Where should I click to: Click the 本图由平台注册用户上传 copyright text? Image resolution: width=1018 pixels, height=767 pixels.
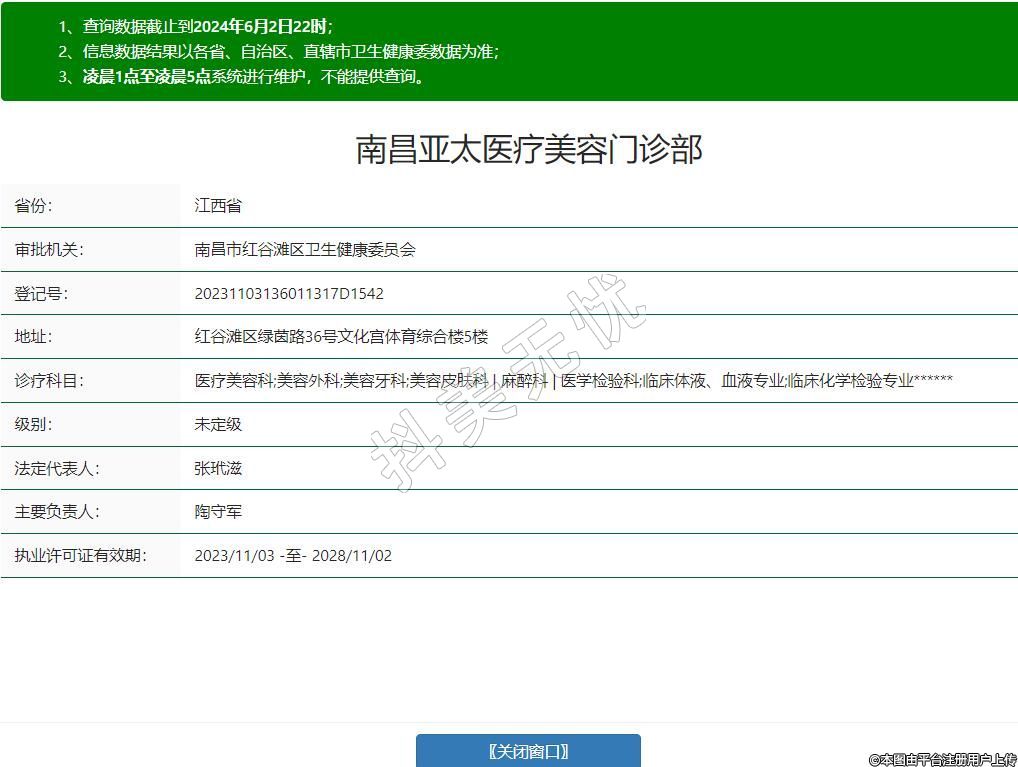point(942,759)
